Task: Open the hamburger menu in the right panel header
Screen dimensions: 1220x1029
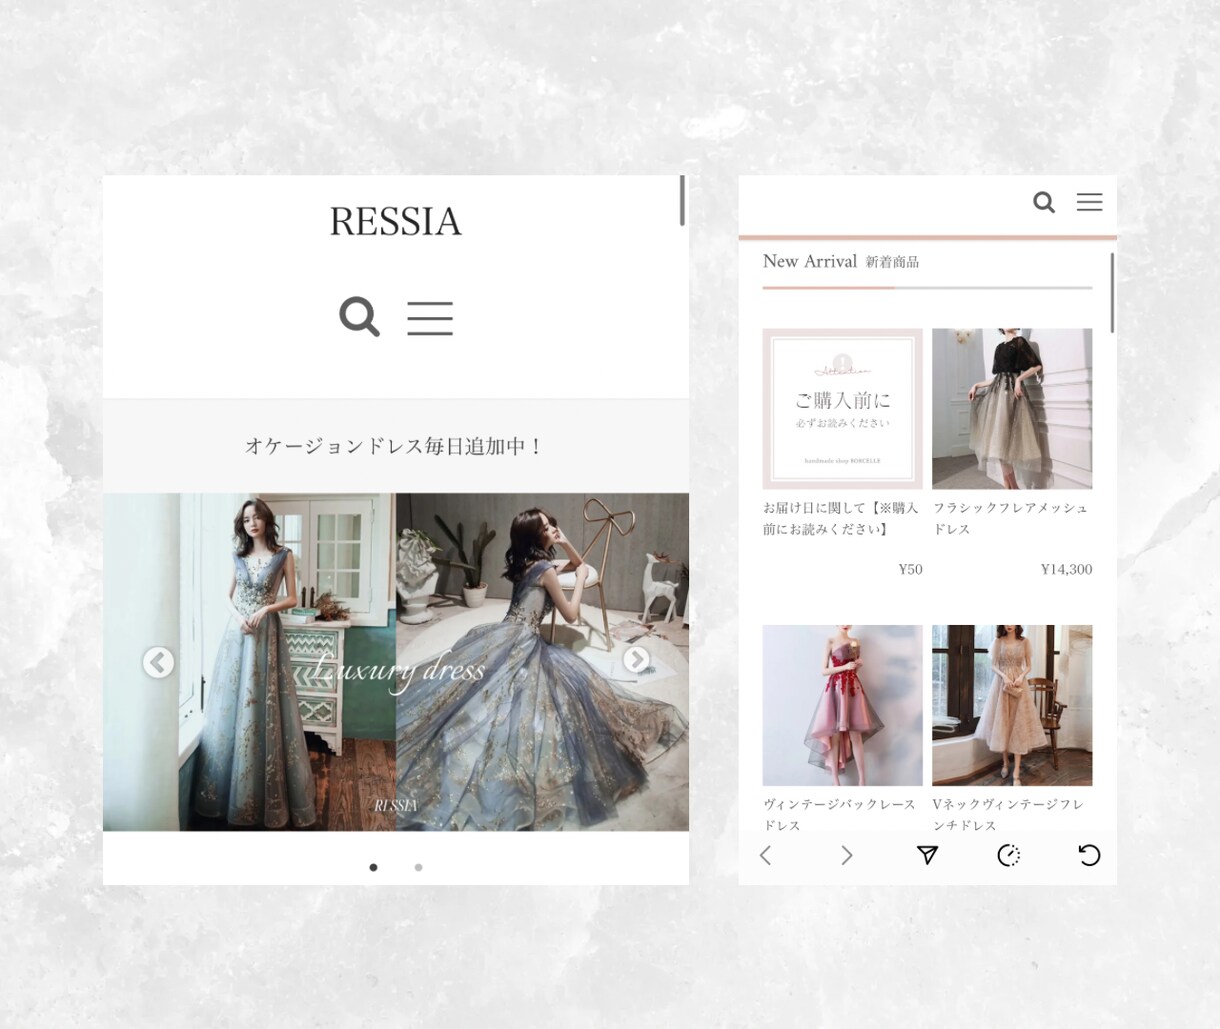Action: click(1089, 202)
